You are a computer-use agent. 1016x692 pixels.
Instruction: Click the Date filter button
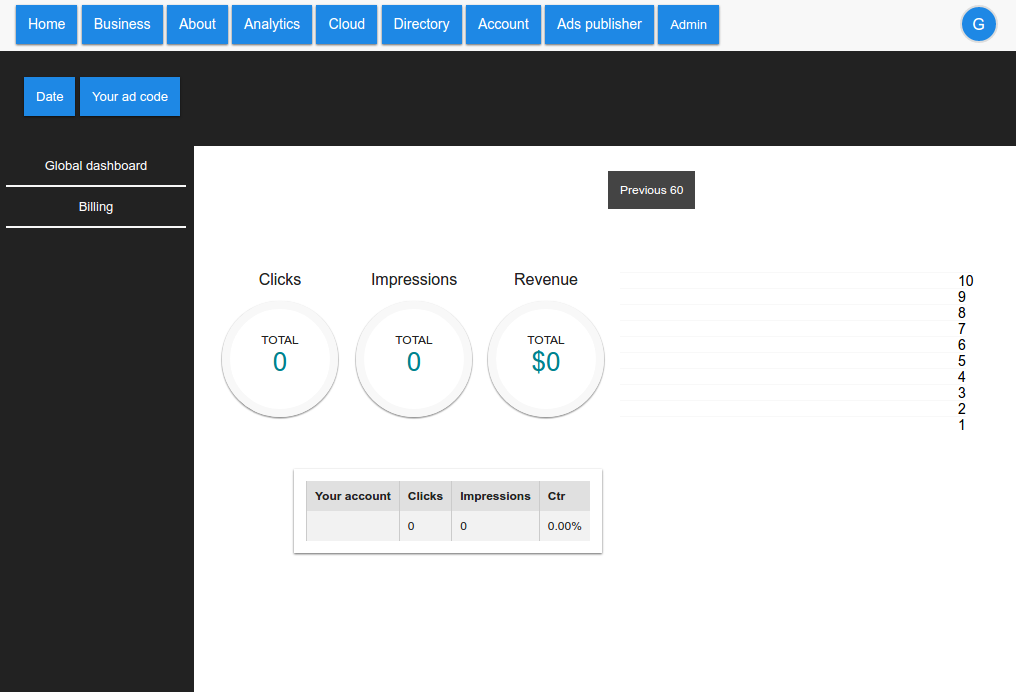(x=50, y=97)
